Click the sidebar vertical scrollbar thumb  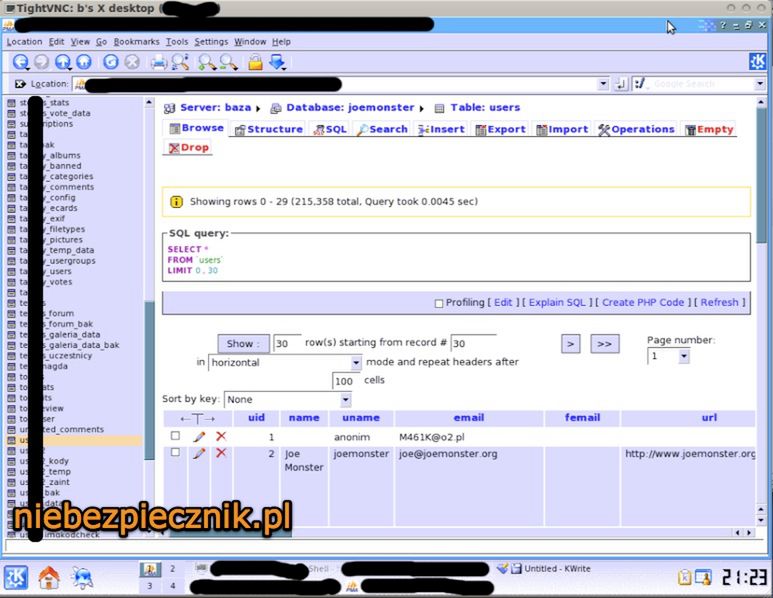(149, 380)
